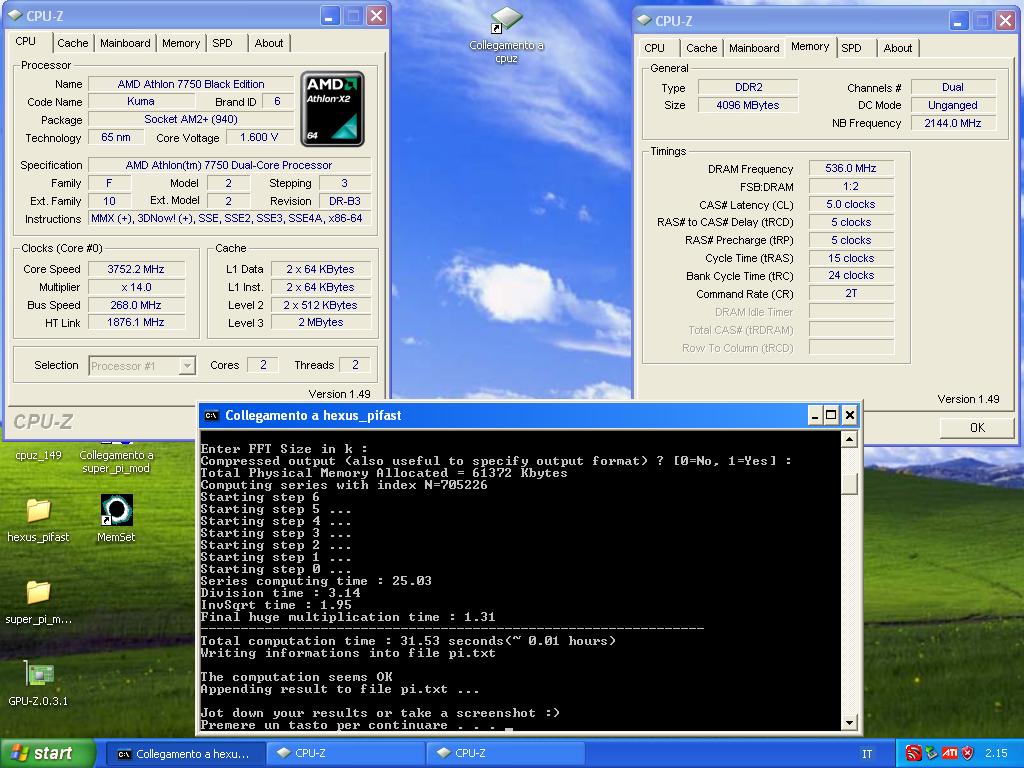Open the Processor #1 selection dropdown
The height and width of the screenshot is (768, 1024).
coord(142,366)
